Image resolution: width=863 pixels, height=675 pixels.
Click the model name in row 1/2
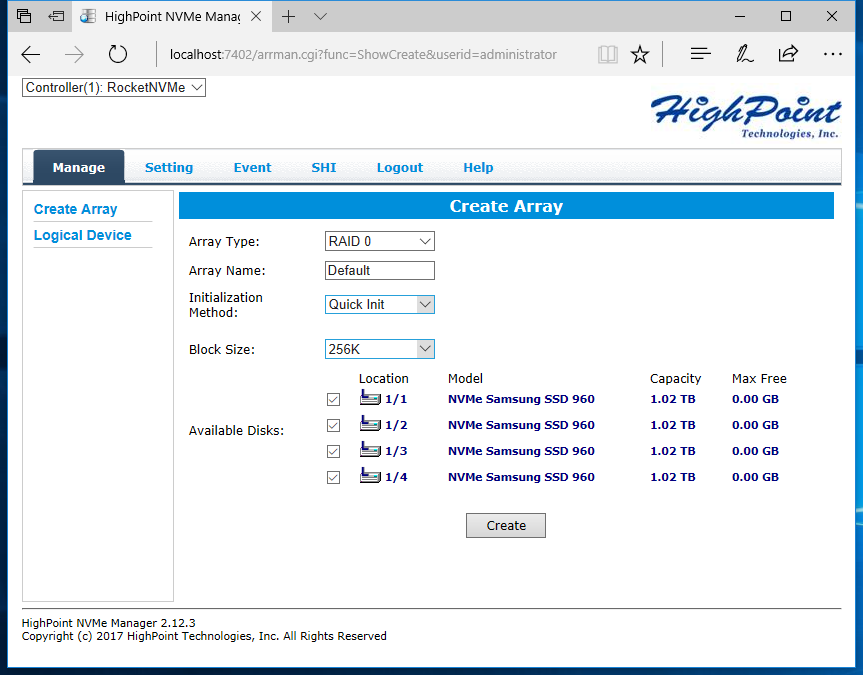pos(521,425)
